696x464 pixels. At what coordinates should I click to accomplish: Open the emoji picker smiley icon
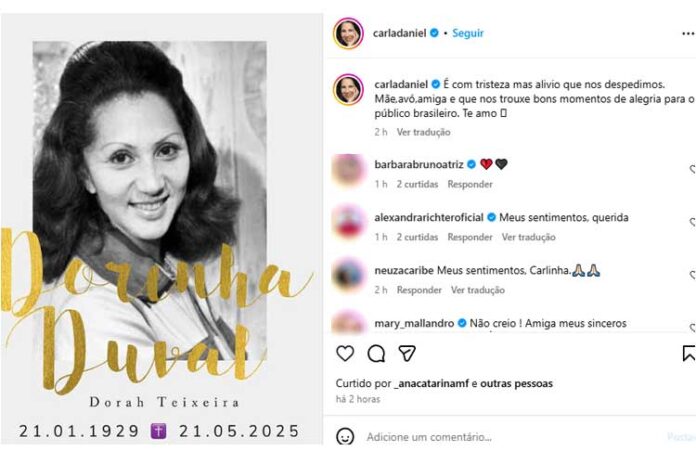(345, 436)
